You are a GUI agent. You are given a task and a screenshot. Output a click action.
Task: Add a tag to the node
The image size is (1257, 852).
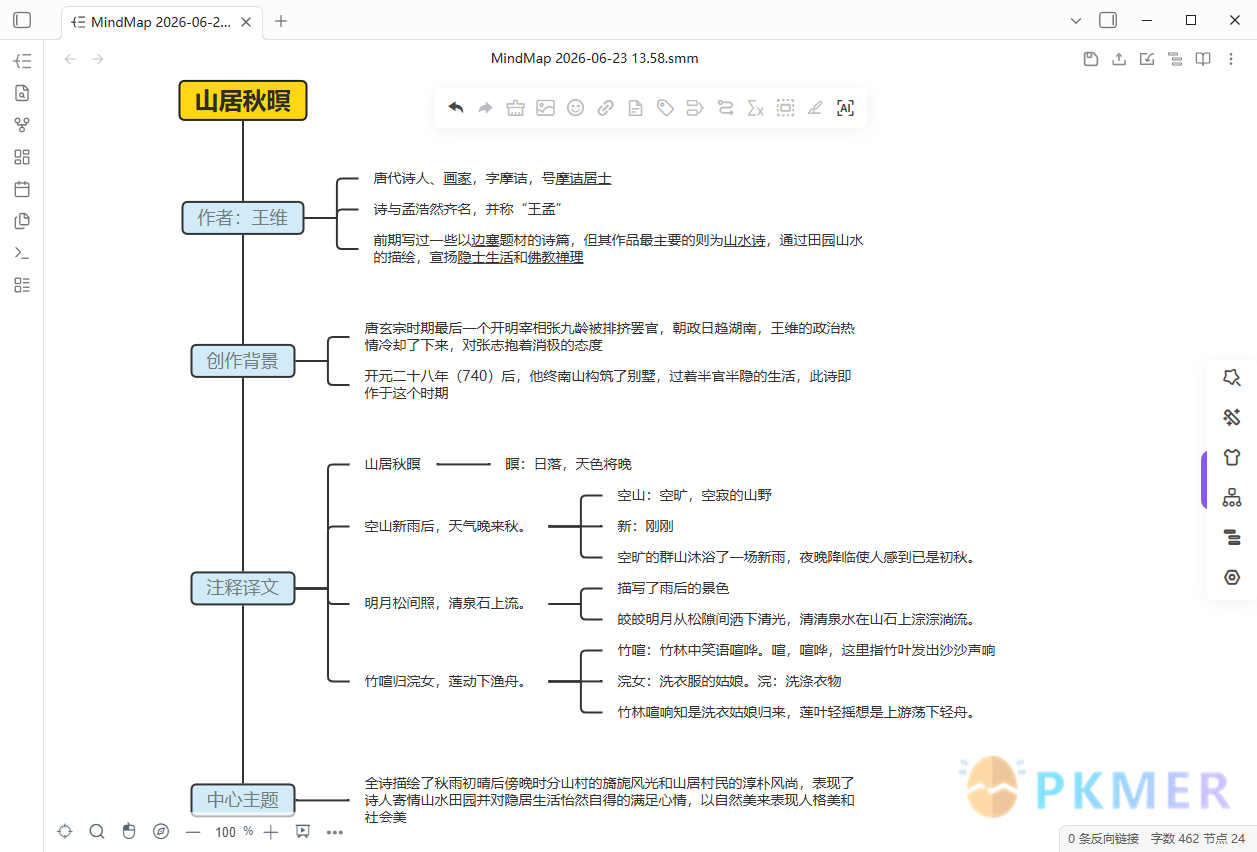click(x=665, y=108)
